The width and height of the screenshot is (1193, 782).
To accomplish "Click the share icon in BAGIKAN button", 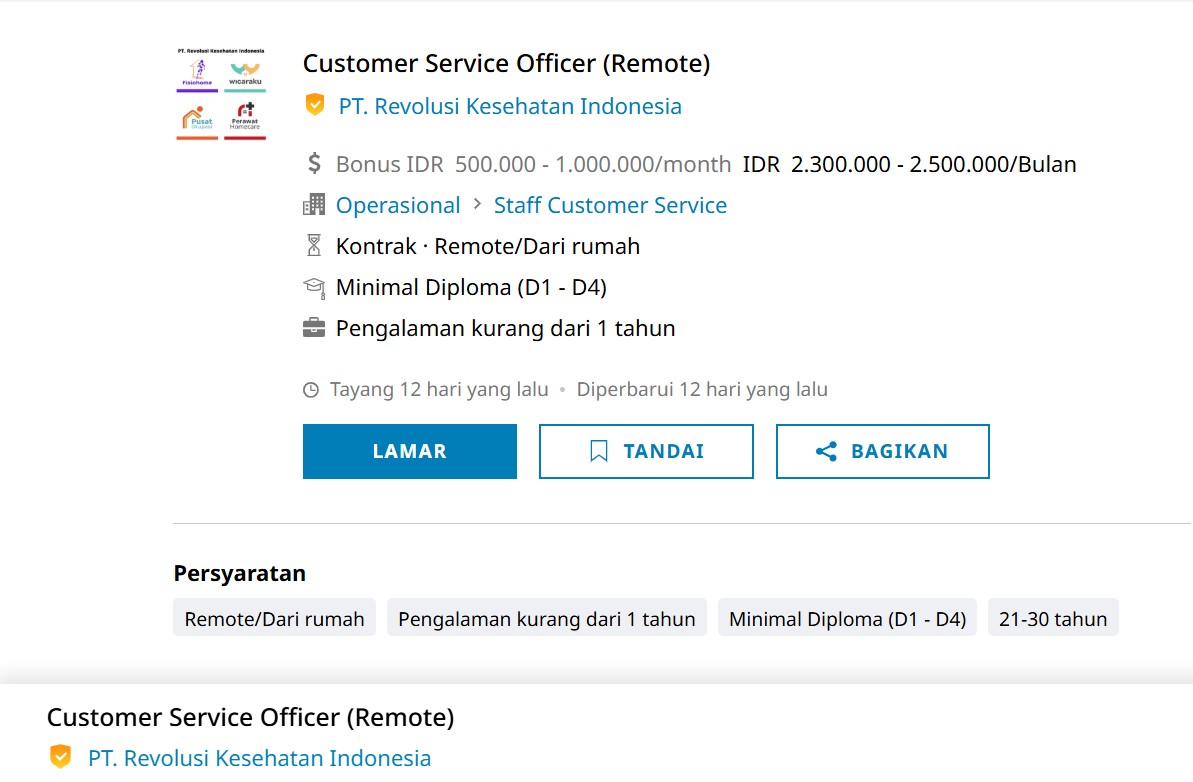I will [826, 451].
